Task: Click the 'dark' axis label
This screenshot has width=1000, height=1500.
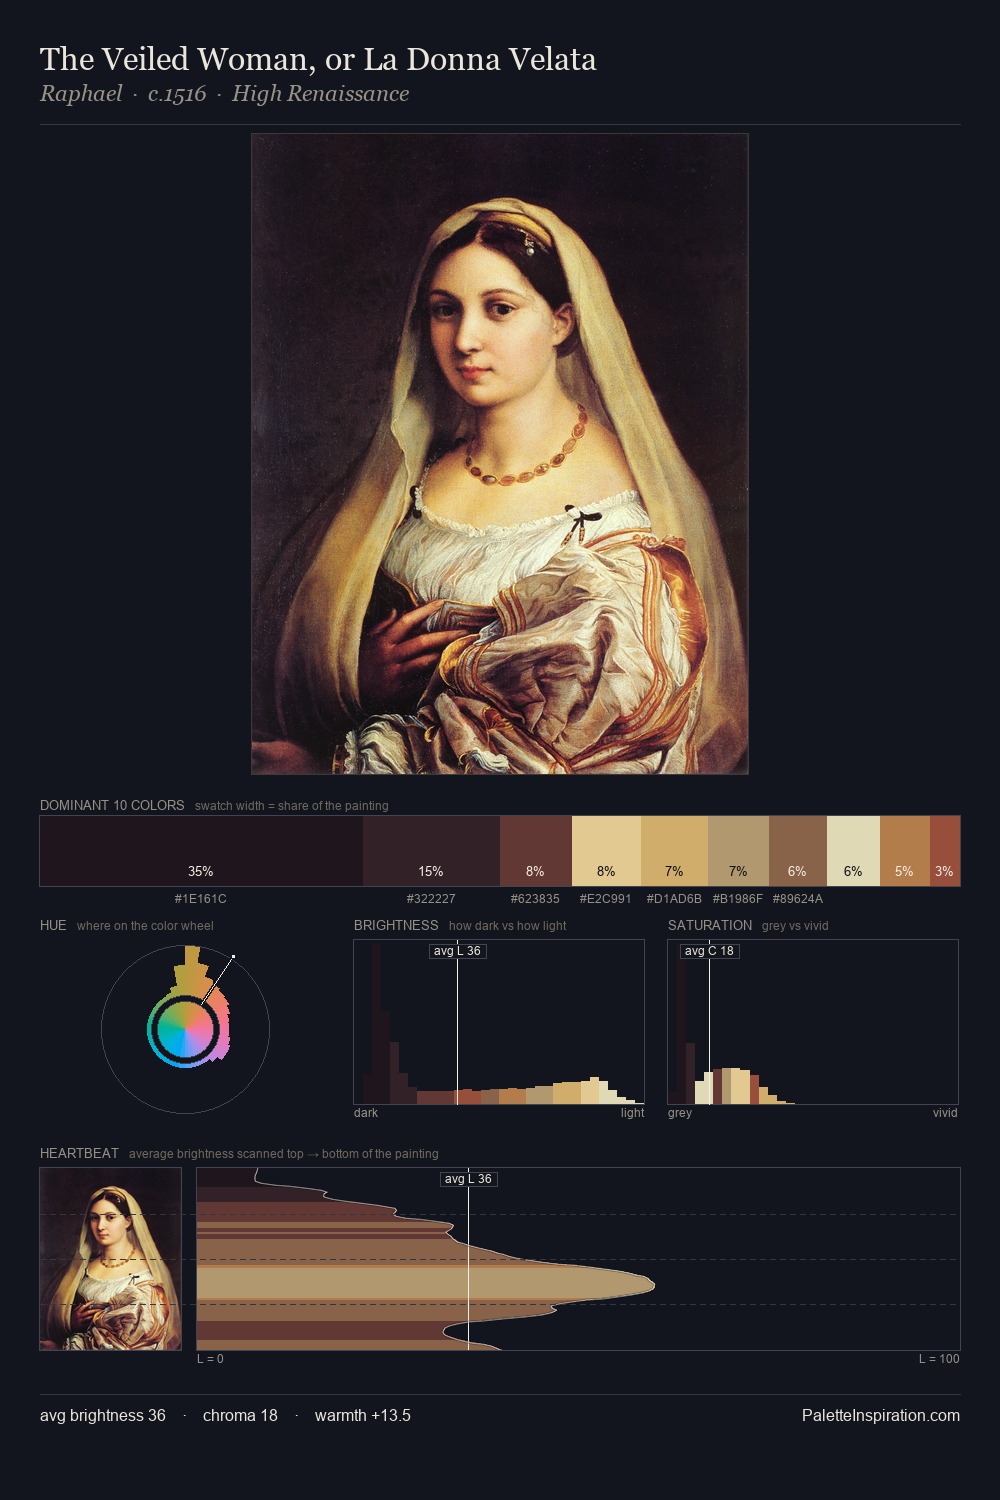Action: coord(366,1113)
